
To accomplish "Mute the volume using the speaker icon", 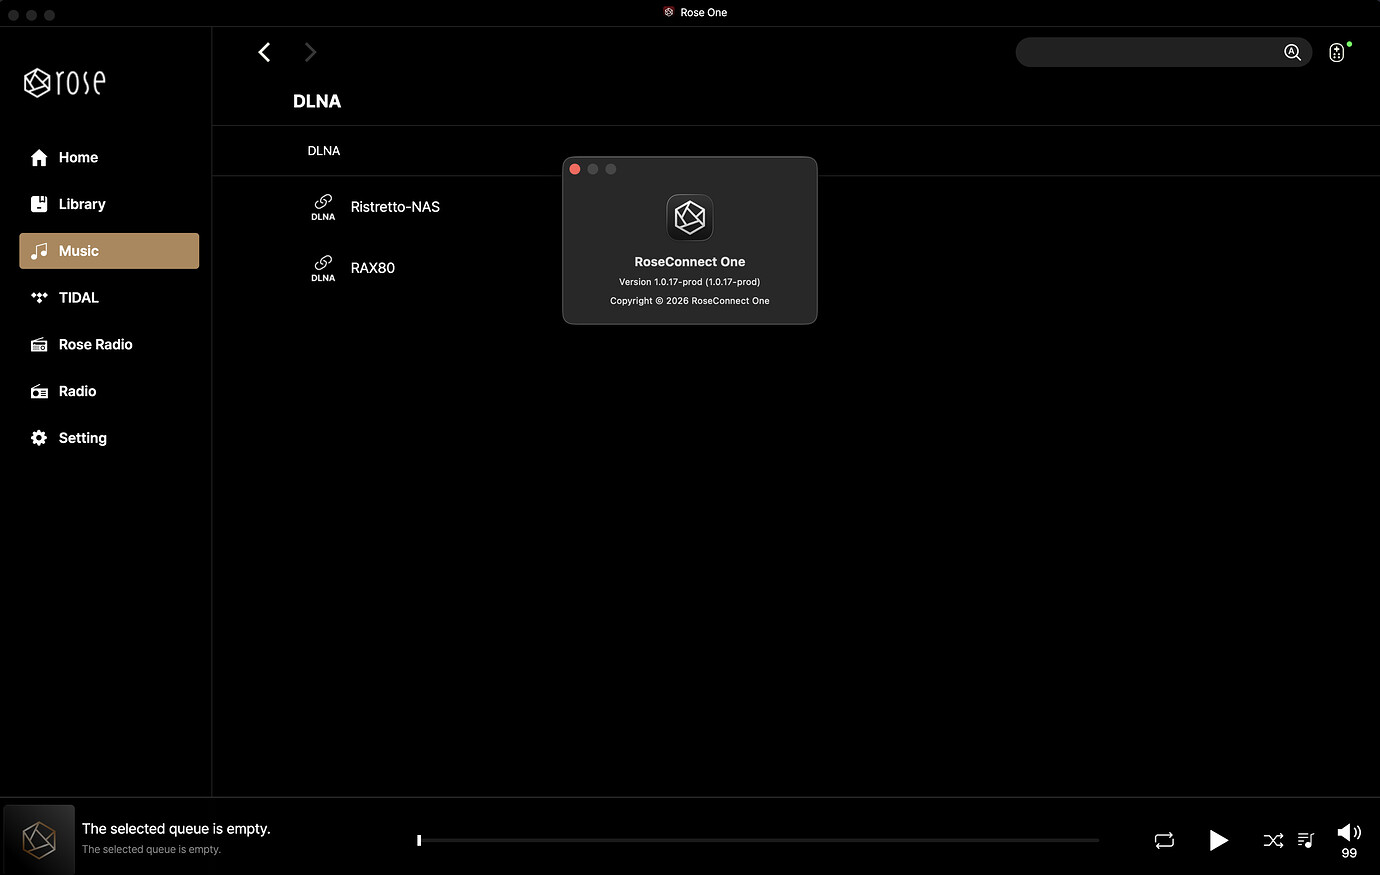I will tap(1348, 832).
